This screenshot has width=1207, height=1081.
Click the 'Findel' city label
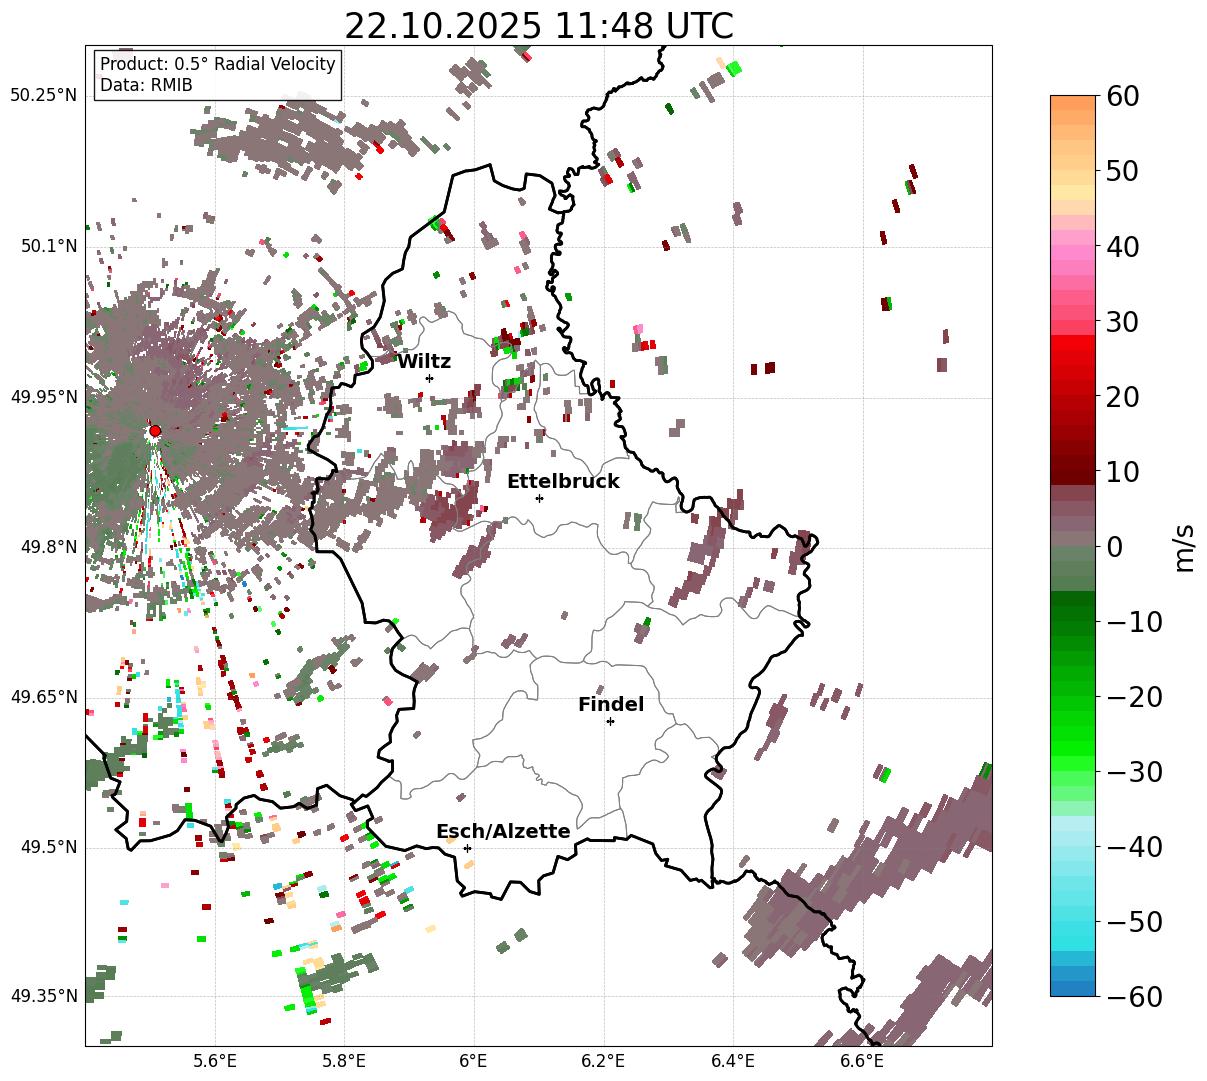tap(611, 705)
